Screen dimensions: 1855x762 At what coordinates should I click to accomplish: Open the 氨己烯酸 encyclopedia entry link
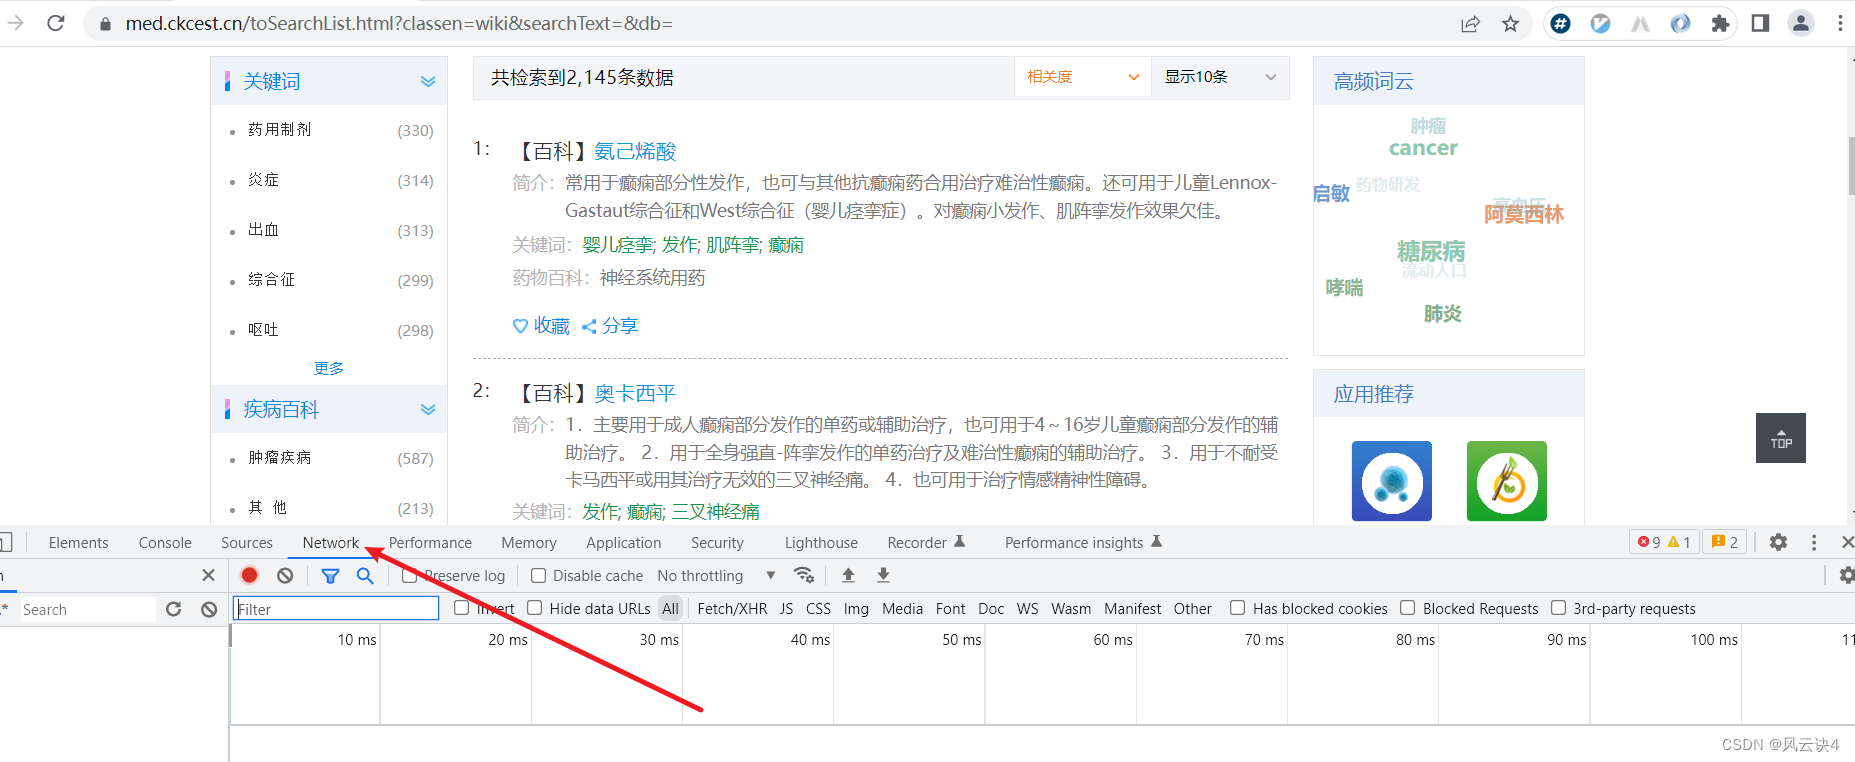pos(635,151)
